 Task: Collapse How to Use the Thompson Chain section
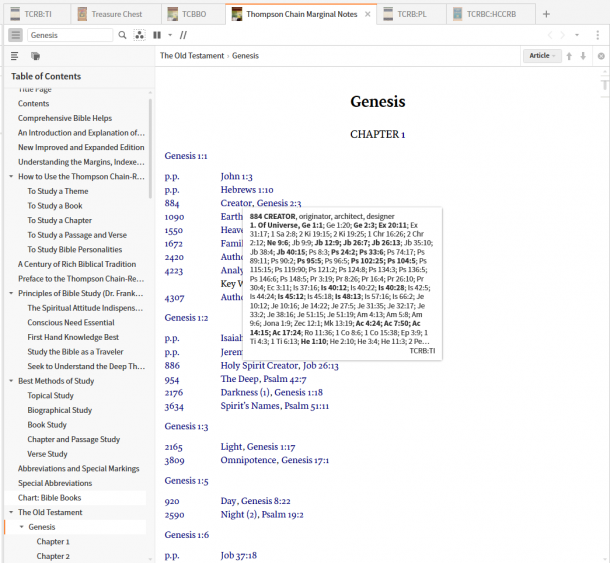point(11,176)
